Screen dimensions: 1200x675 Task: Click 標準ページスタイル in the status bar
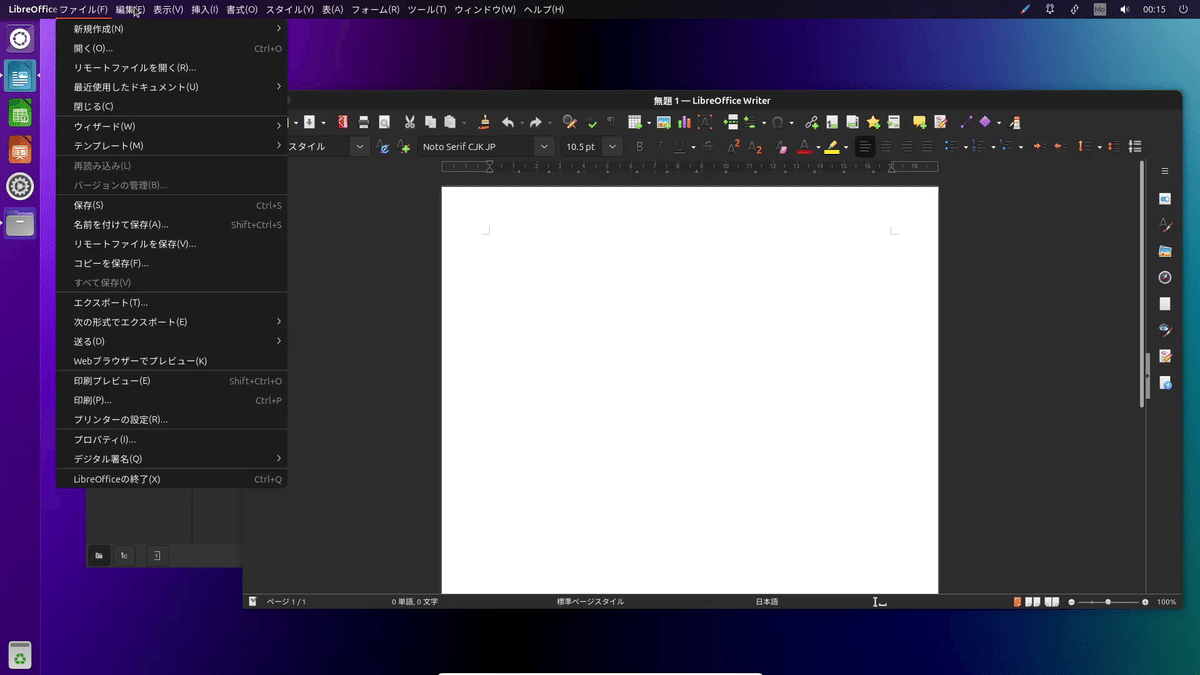pyautogui.click(x=591, y=602)
